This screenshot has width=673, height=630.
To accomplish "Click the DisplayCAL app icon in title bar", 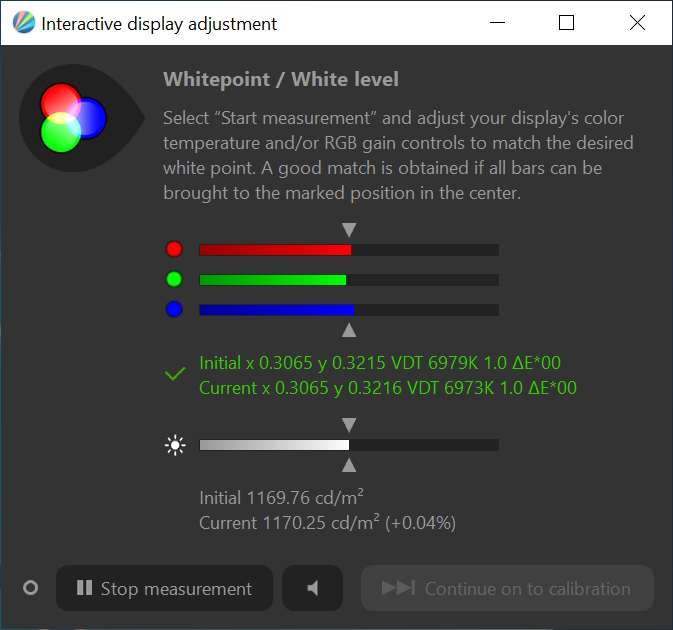I will [x=21, y=23].
